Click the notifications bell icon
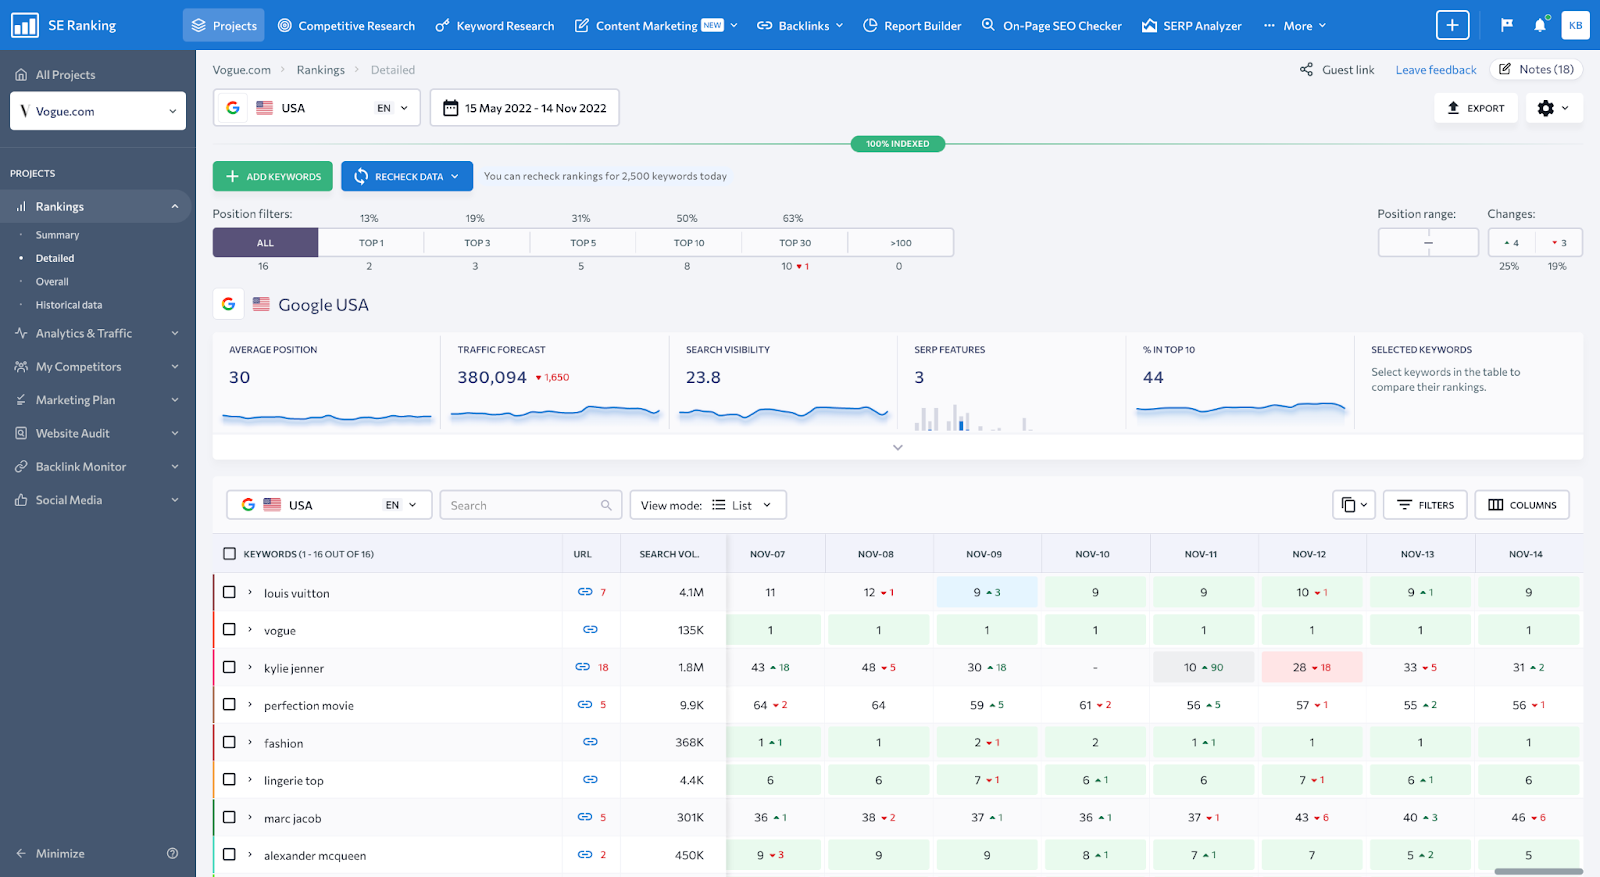1600x877 pixels. click(1540, 25)
